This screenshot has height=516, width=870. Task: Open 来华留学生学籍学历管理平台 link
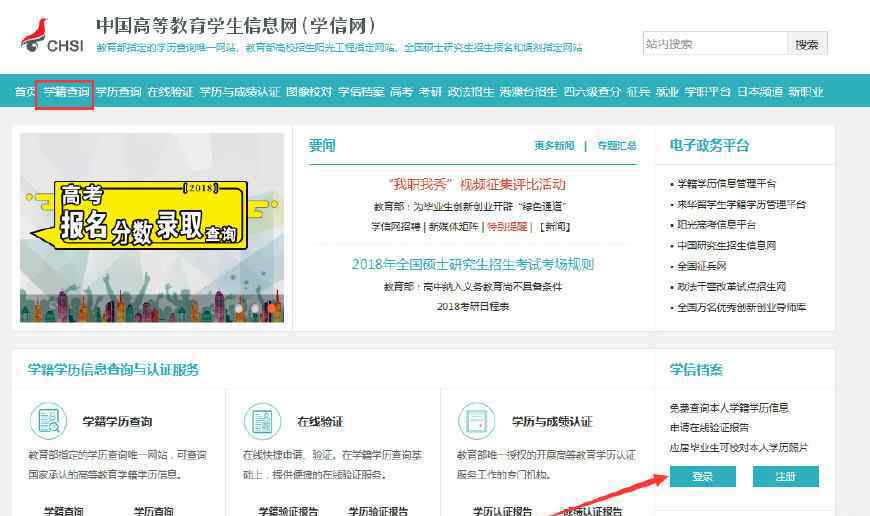(x=741, y=204)
